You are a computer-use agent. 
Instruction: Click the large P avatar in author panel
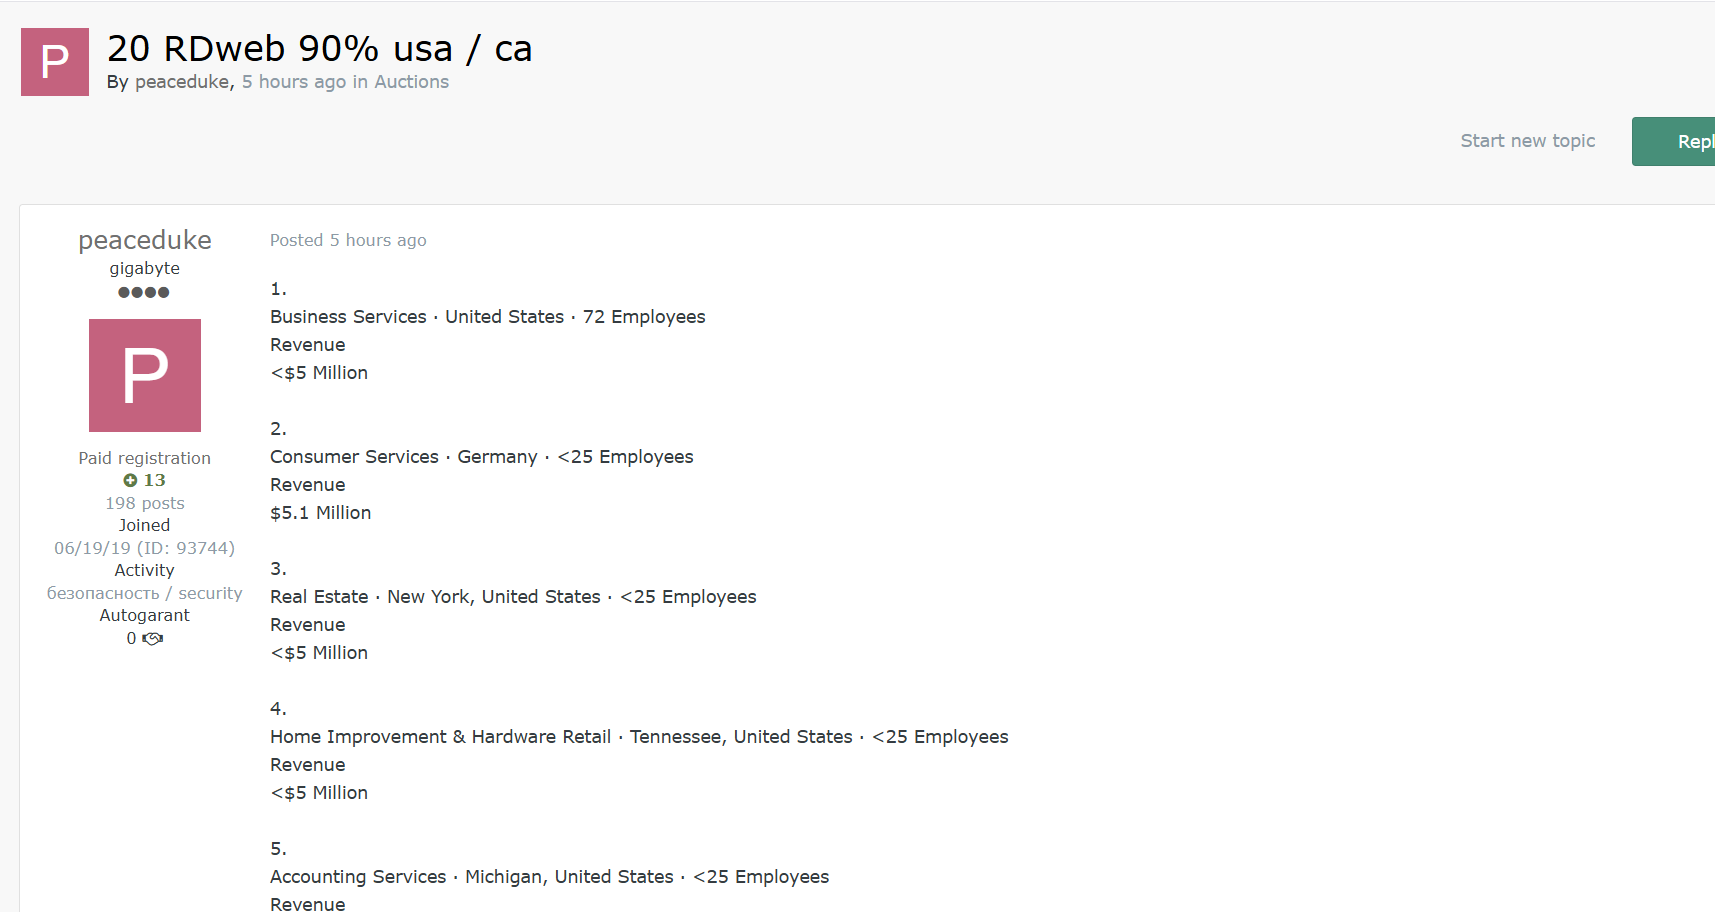point(145,375)
